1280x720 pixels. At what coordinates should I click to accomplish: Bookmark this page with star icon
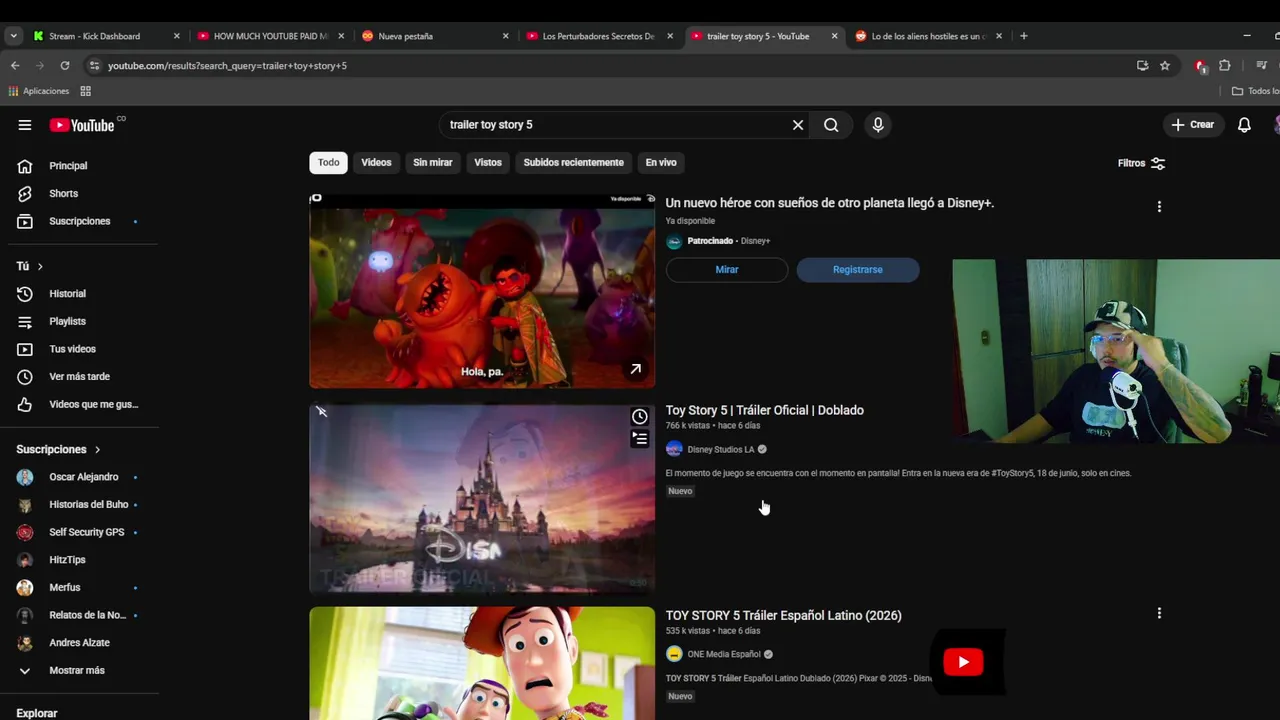1165,66
